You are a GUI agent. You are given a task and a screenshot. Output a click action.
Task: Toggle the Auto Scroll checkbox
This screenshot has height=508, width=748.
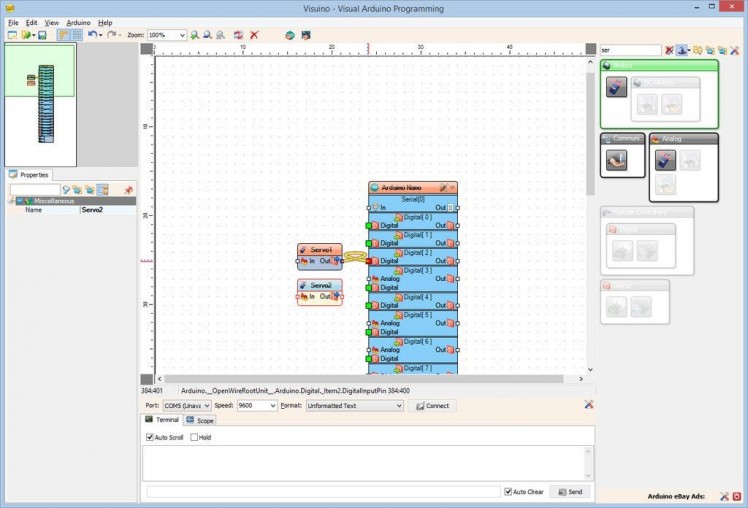pos(150,437)
